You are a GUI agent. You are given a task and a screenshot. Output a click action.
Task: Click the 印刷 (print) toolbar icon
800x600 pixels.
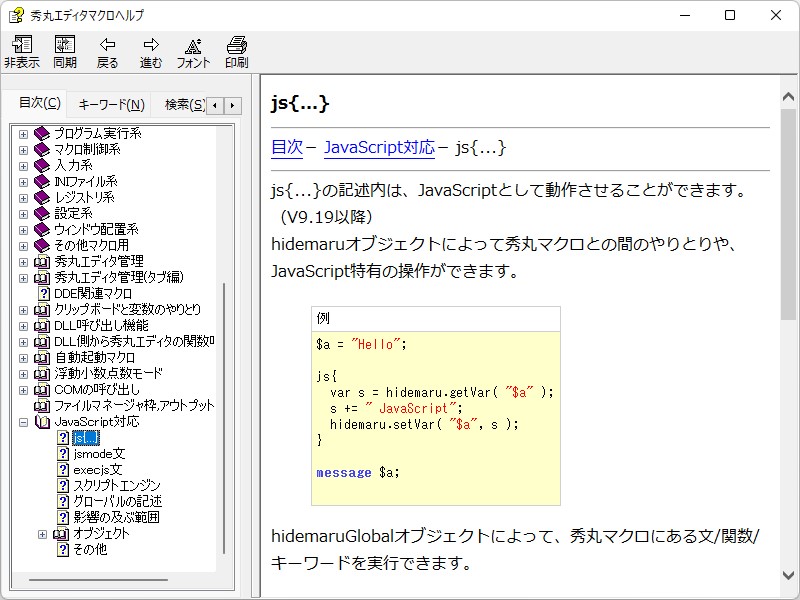click(237, 50)
